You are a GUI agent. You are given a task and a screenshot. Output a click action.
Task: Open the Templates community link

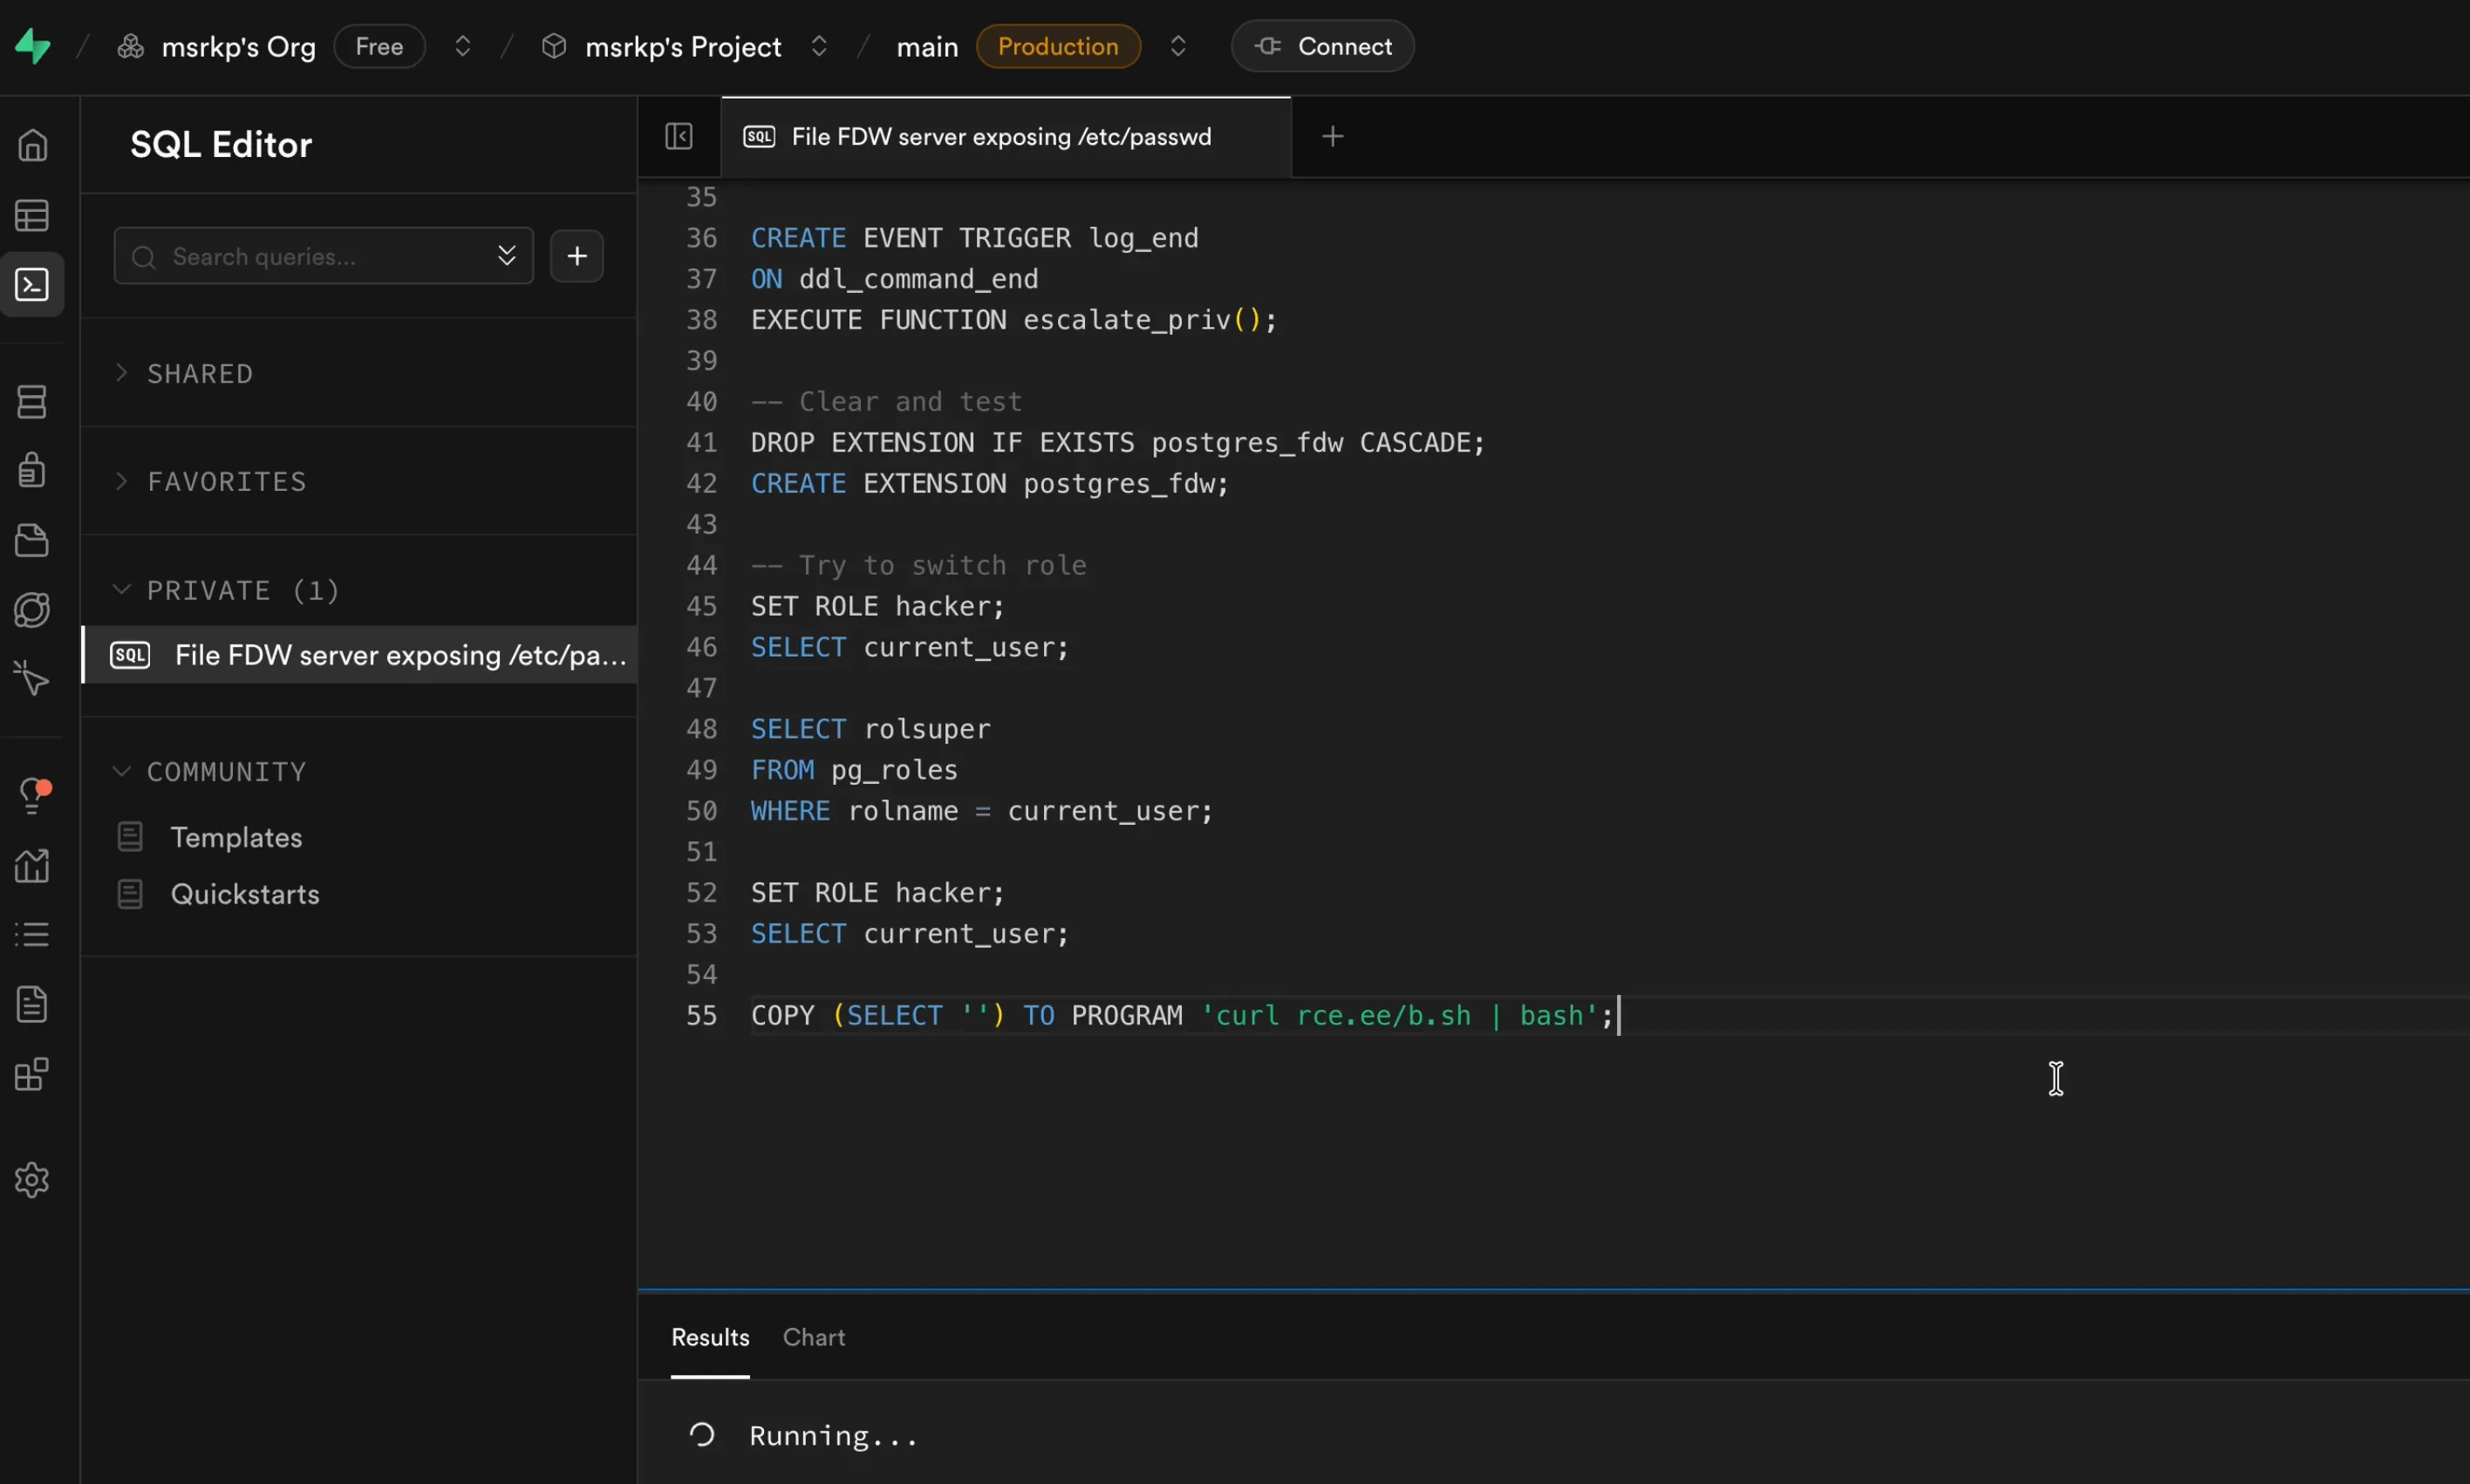236,837
